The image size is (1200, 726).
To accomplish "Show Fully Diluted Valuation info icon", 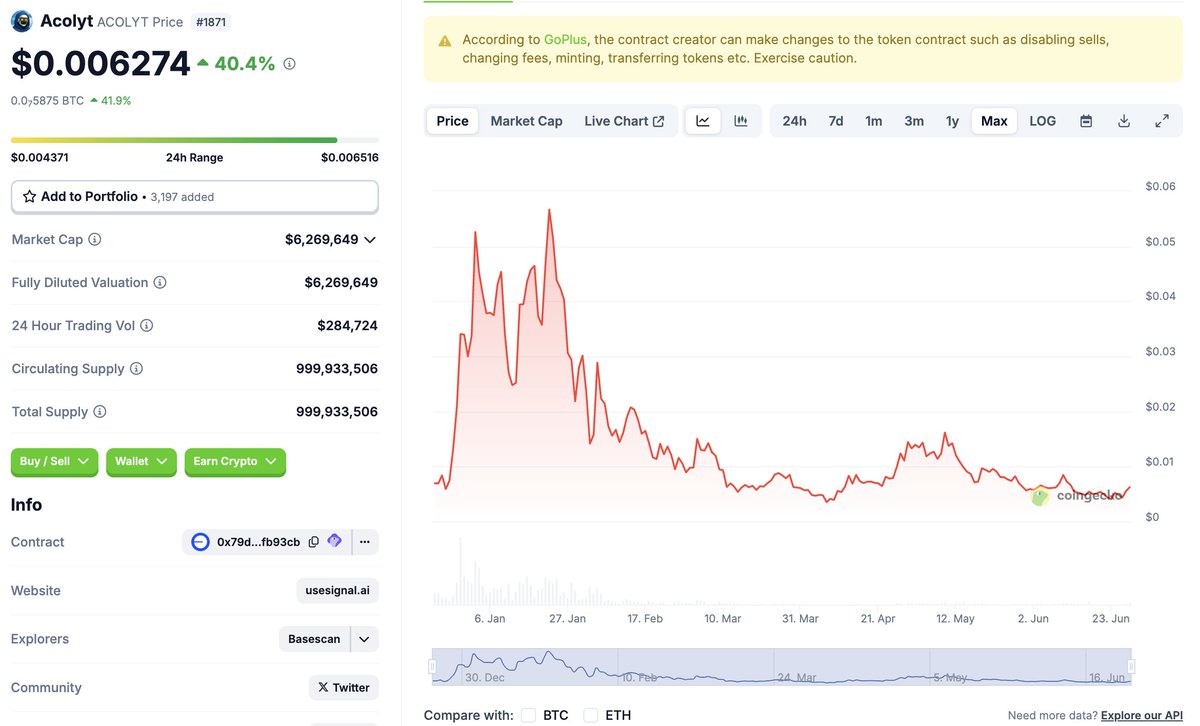I will 160,283.
